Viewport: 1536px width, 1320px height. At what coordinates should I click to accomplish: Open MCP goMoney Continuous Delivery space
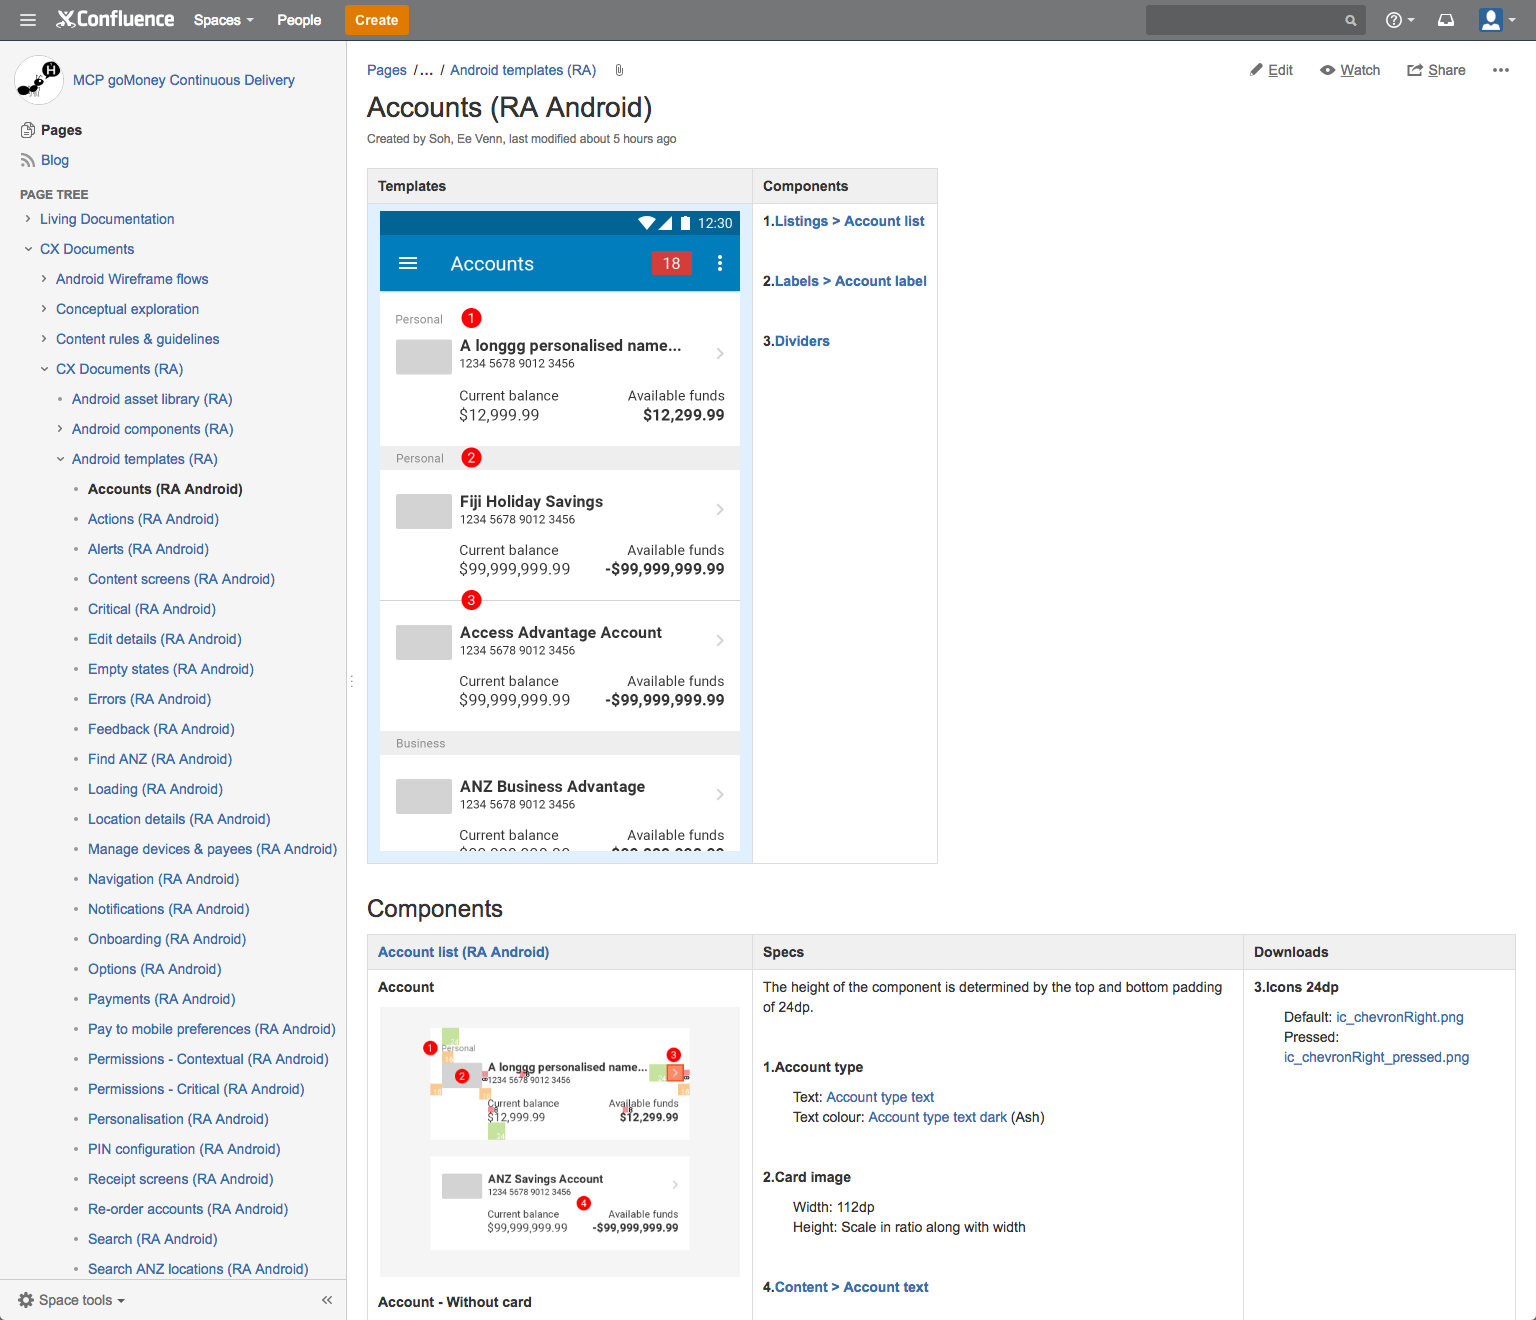pos(184,80)
